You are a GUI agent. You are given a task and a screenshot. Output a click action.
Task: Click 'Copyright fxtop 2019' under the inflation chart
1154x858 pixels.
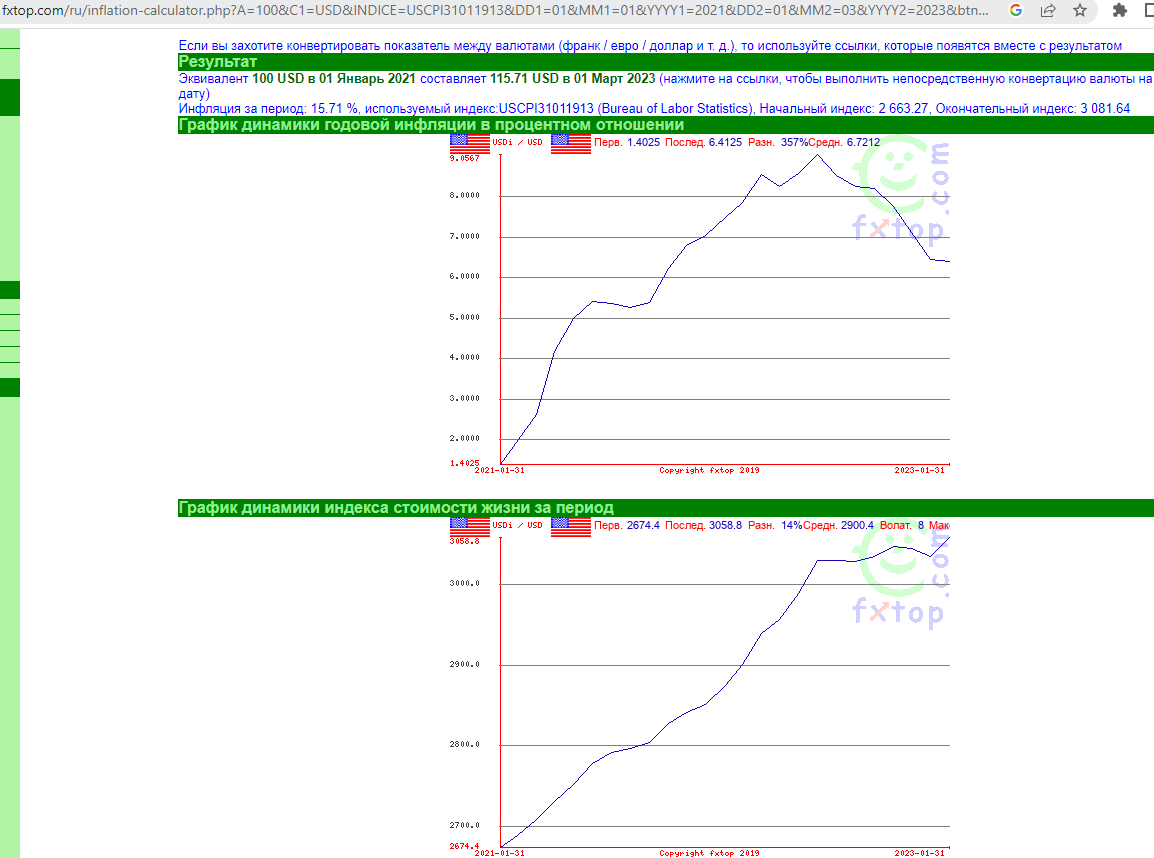709,470
